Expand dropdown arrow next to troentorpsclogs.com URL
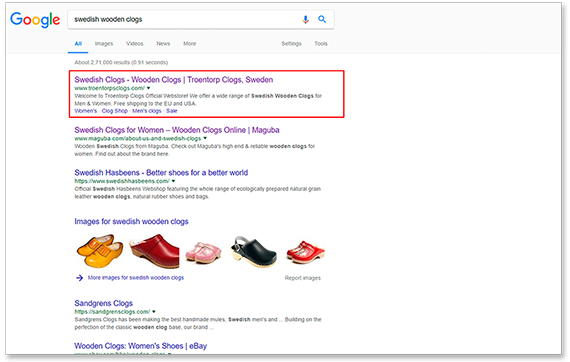Screen dimensions: 570x362 148,88
